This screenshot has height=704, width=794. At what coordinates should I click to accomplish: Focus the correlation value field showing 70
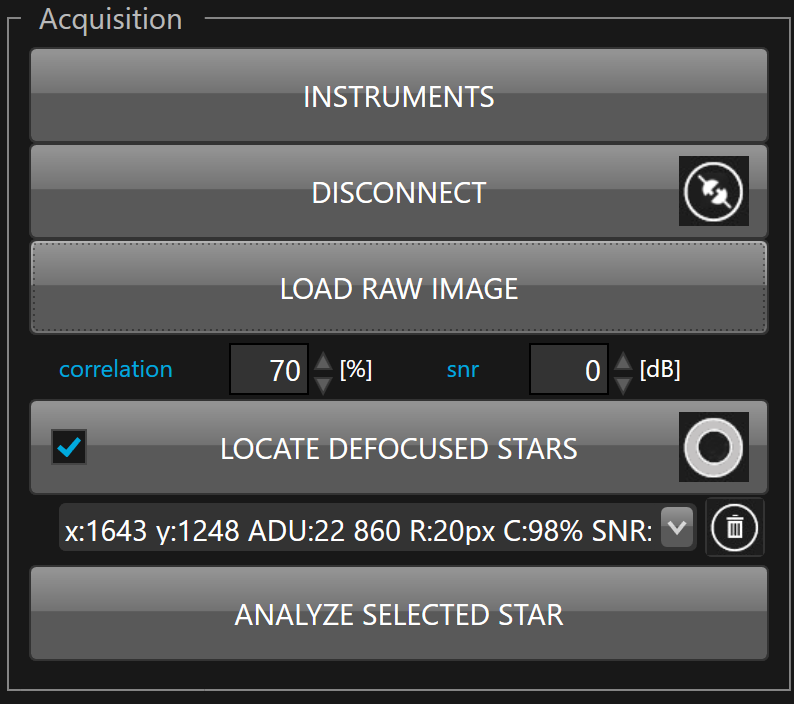click(270, 371)
